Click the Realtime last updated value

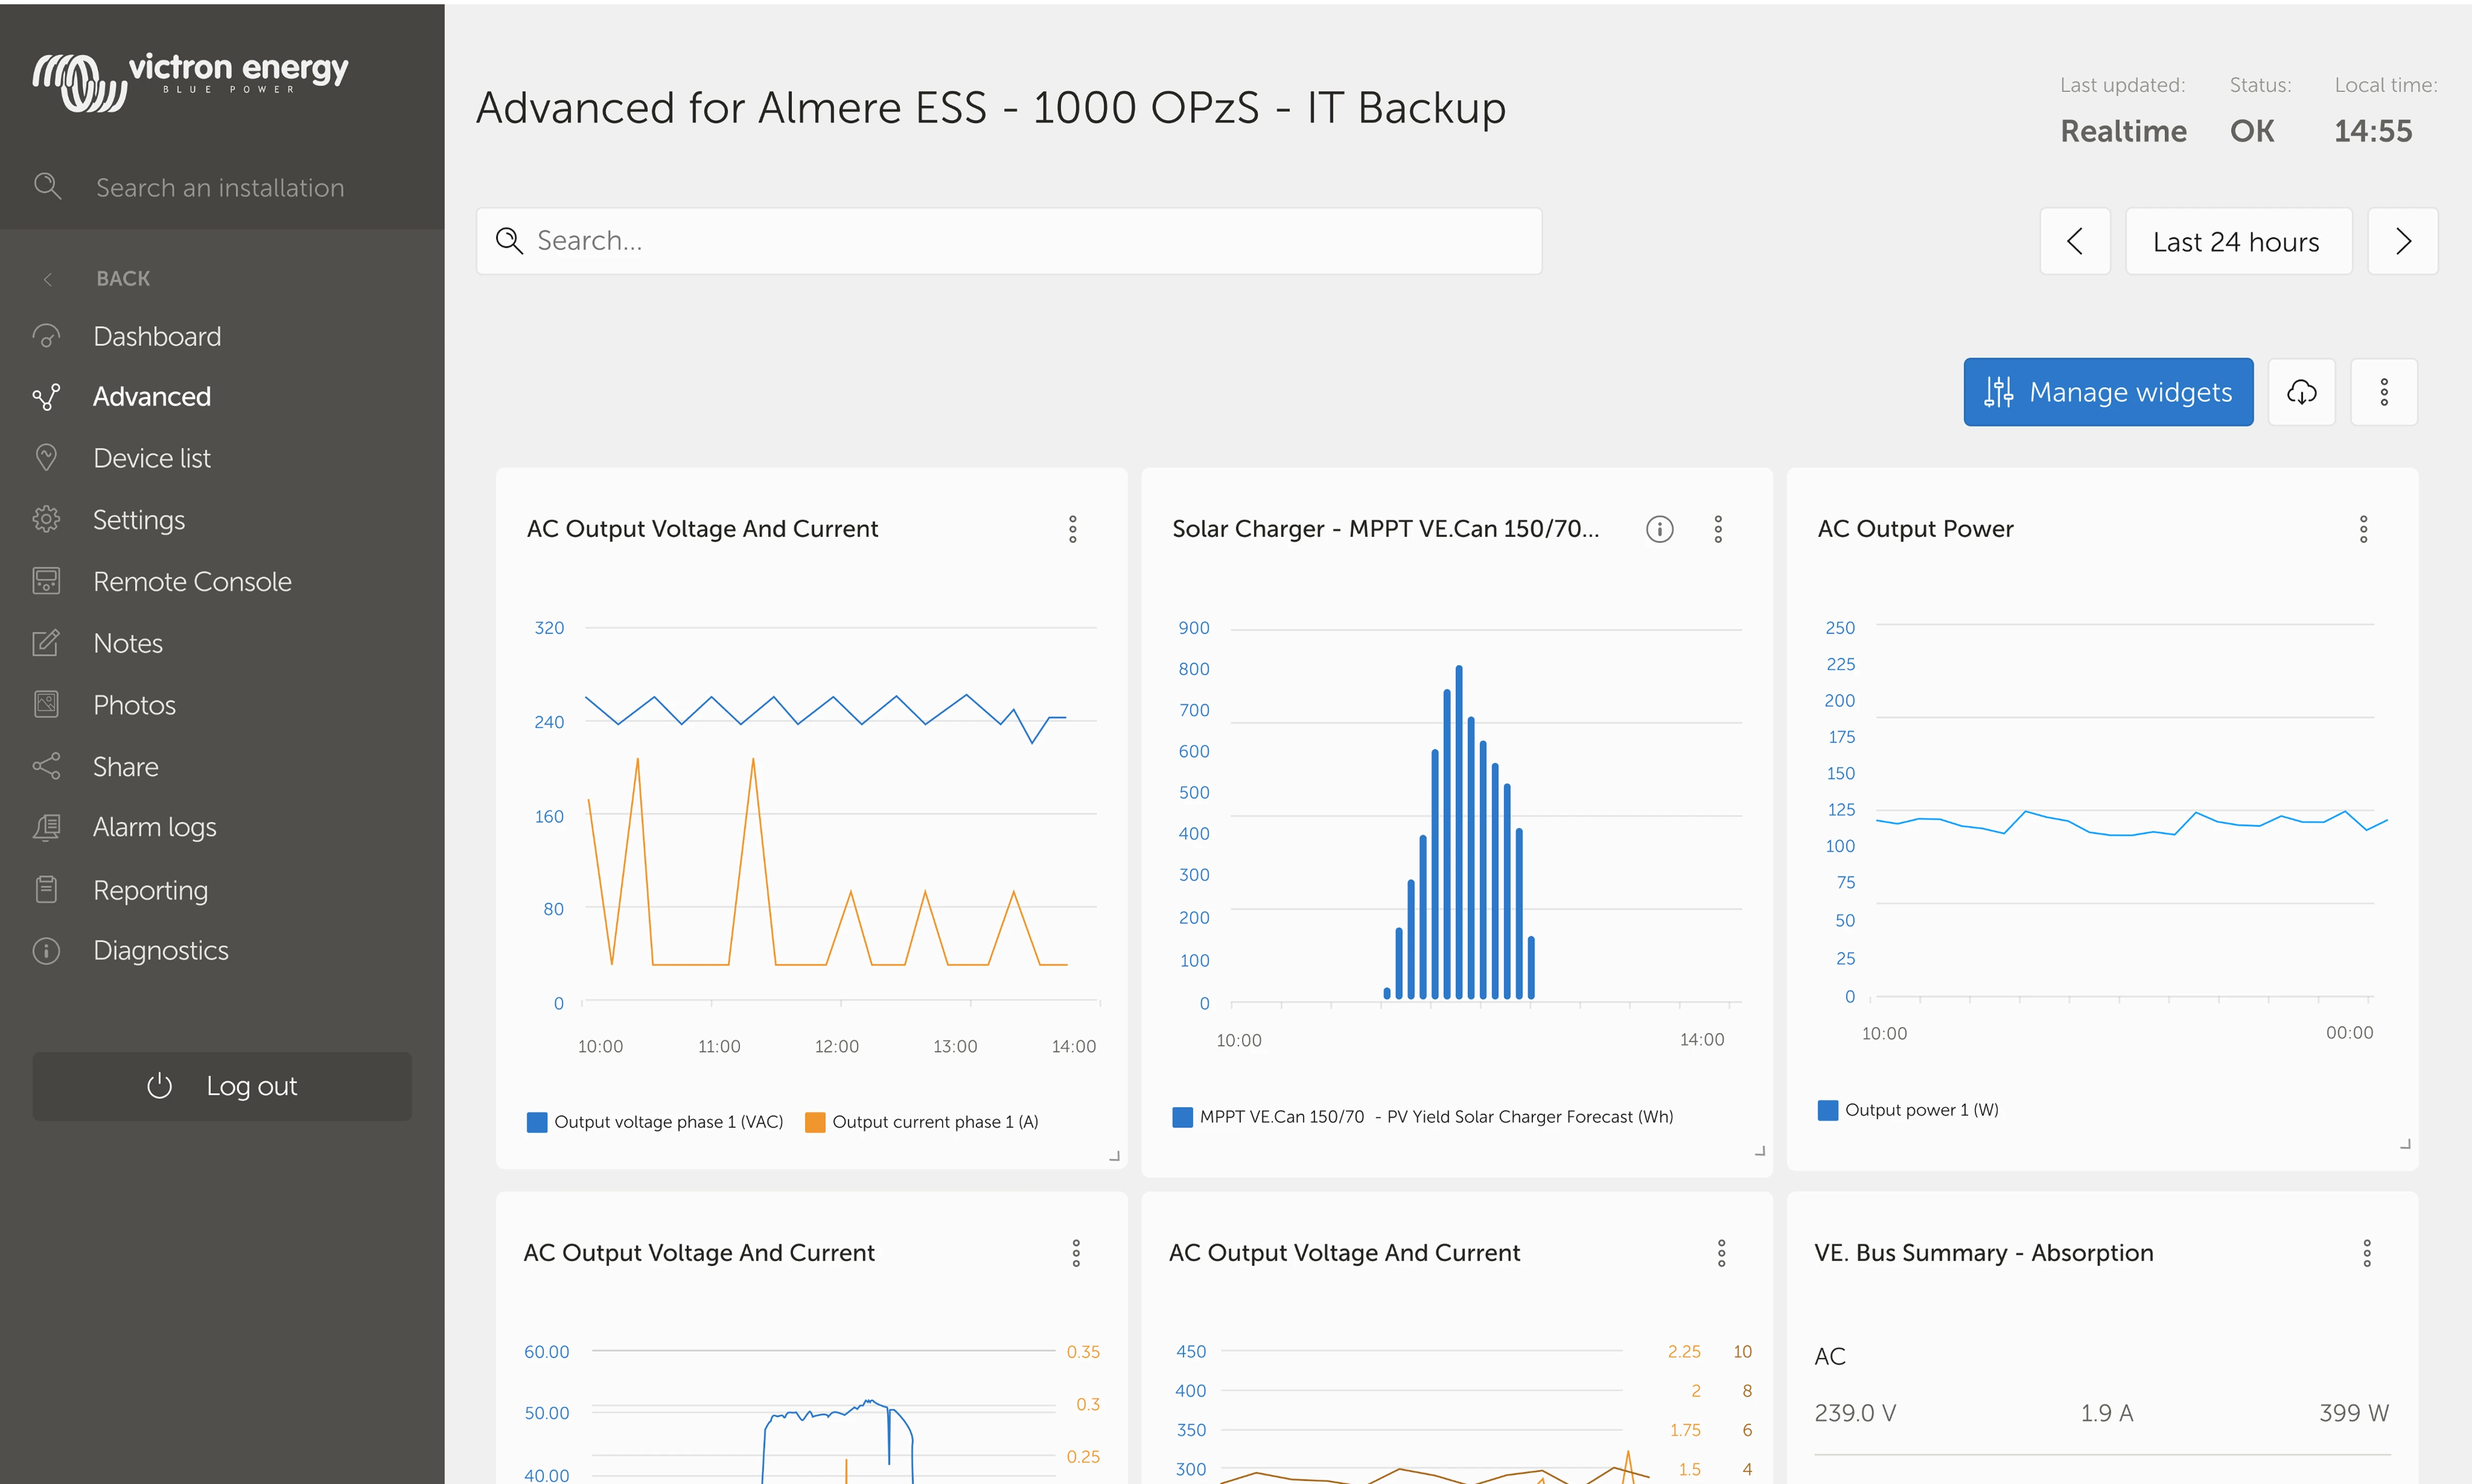pyautogui.click(x=2123, y=131)
